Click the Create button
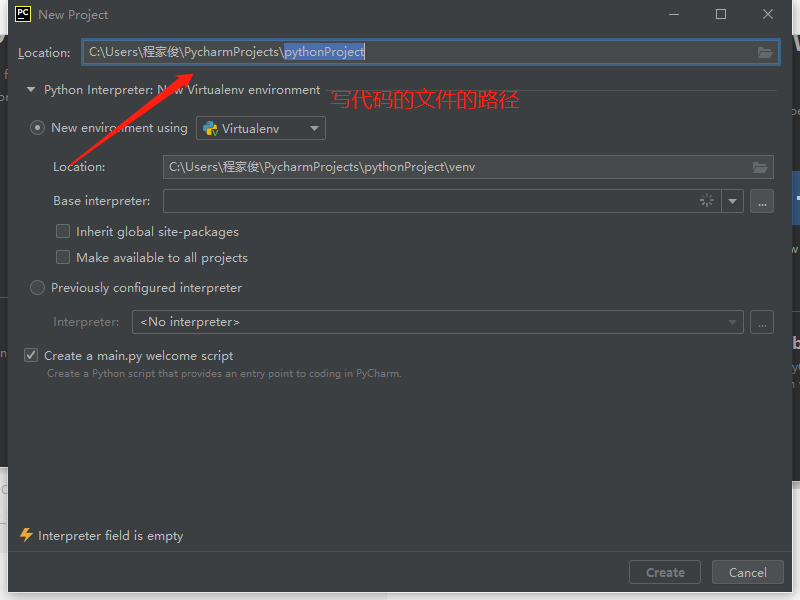The width and height of the screenshot is (800, 600). tap(665, 572)
